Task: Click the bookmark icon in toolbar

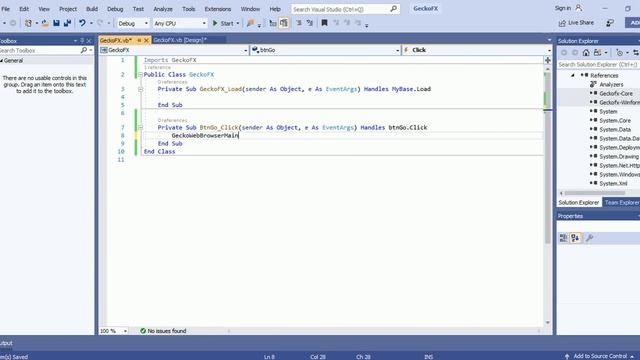Action: [x=324, y=23]
